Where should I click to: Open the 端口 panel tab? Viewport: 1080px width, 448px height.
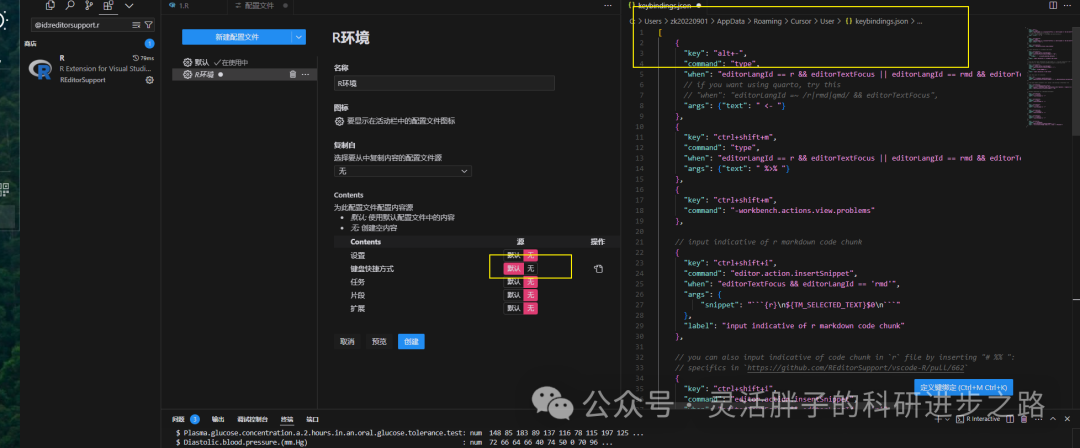(312, 419)
